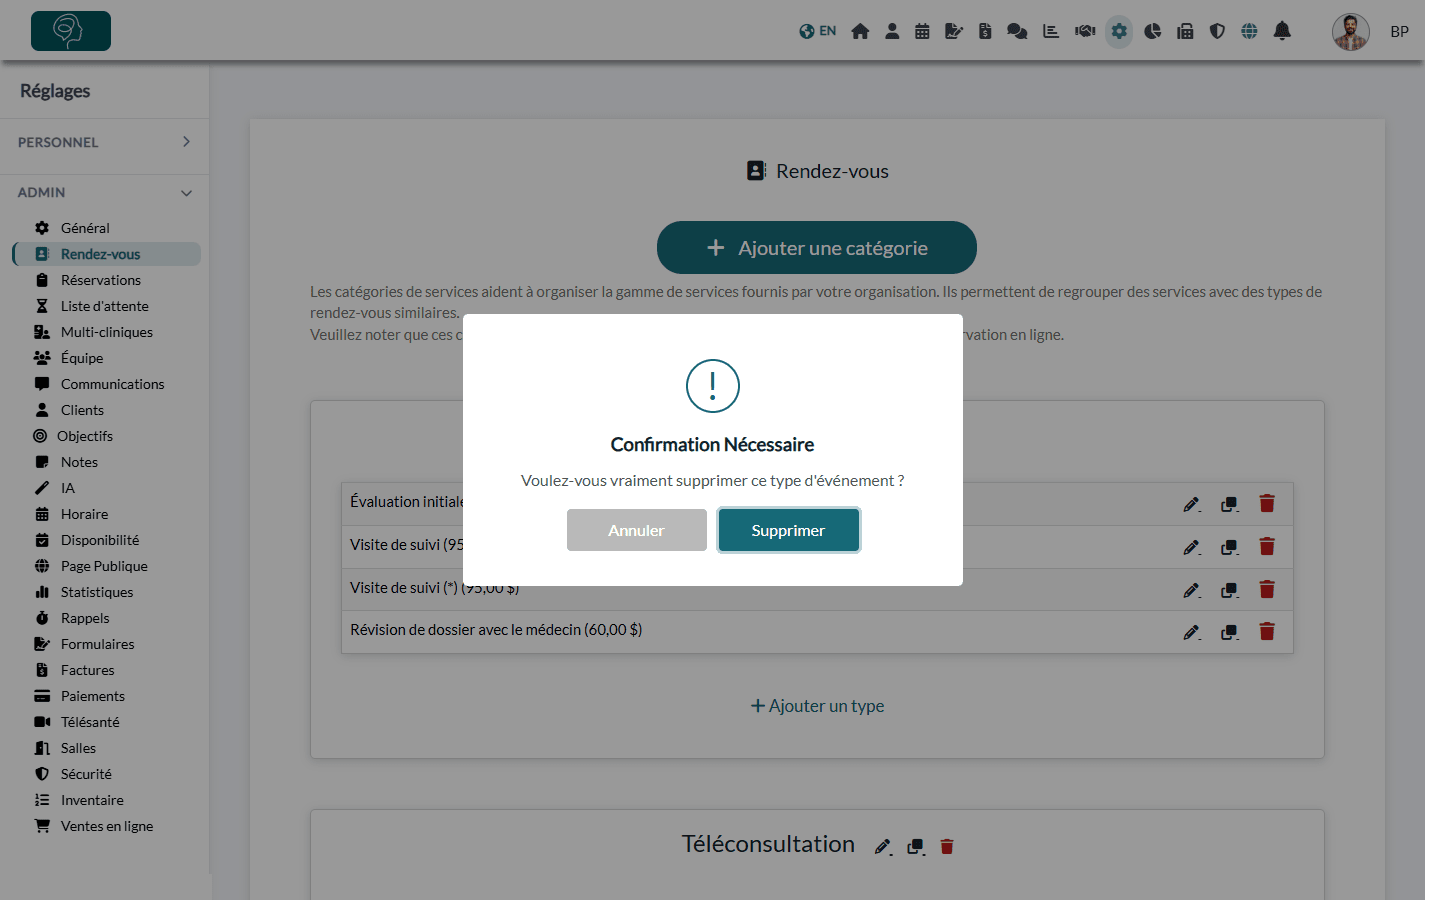This screenshot has height=900, width=1440.
Task: Collapse the ADMIN section
Action: (104, 192)
